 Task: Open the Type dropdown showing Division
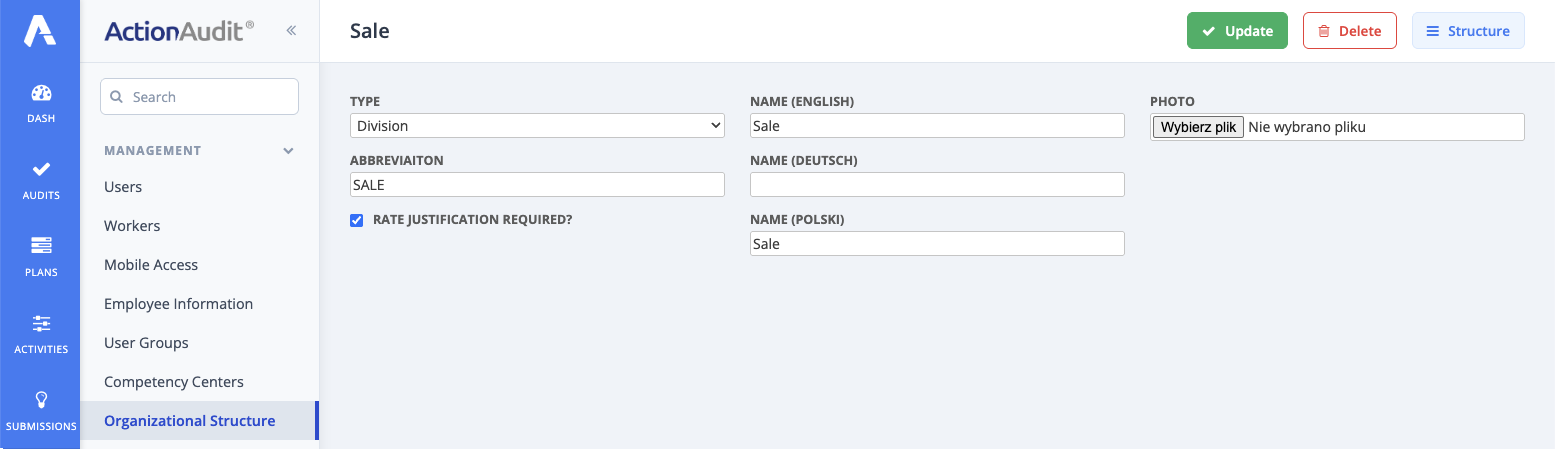[x=537, y=126]
